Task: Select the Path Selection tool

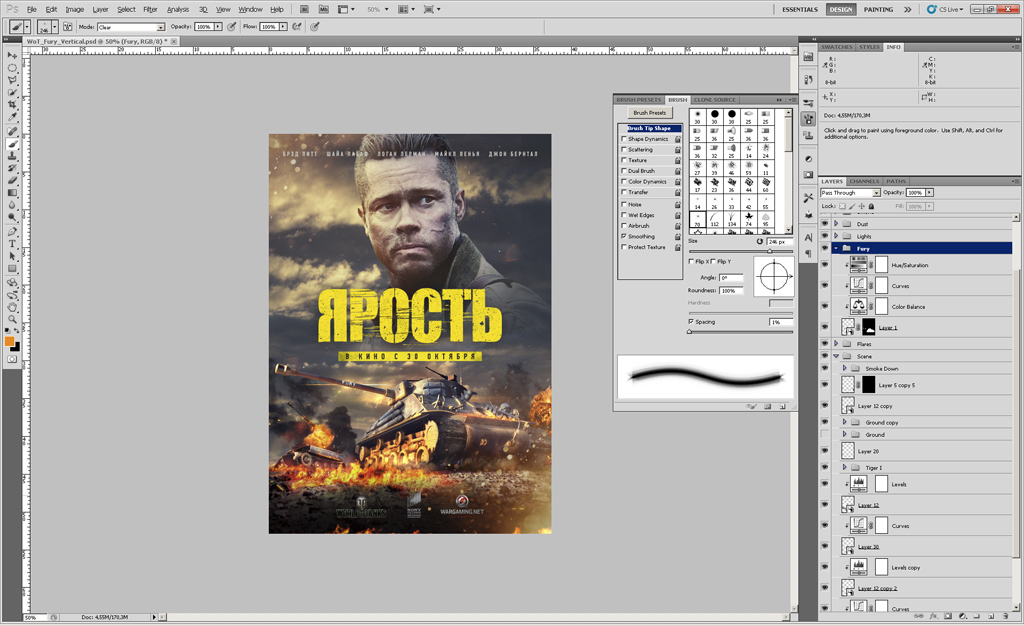Action: [x=12, y=257]
